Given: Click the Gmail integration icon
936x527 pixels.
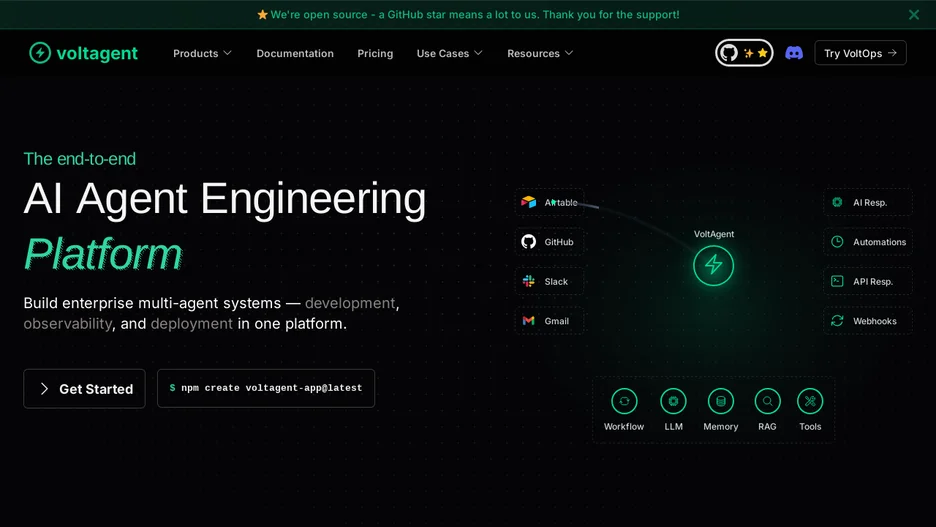Looking at the screenshot, I should (x=528, y=320).
